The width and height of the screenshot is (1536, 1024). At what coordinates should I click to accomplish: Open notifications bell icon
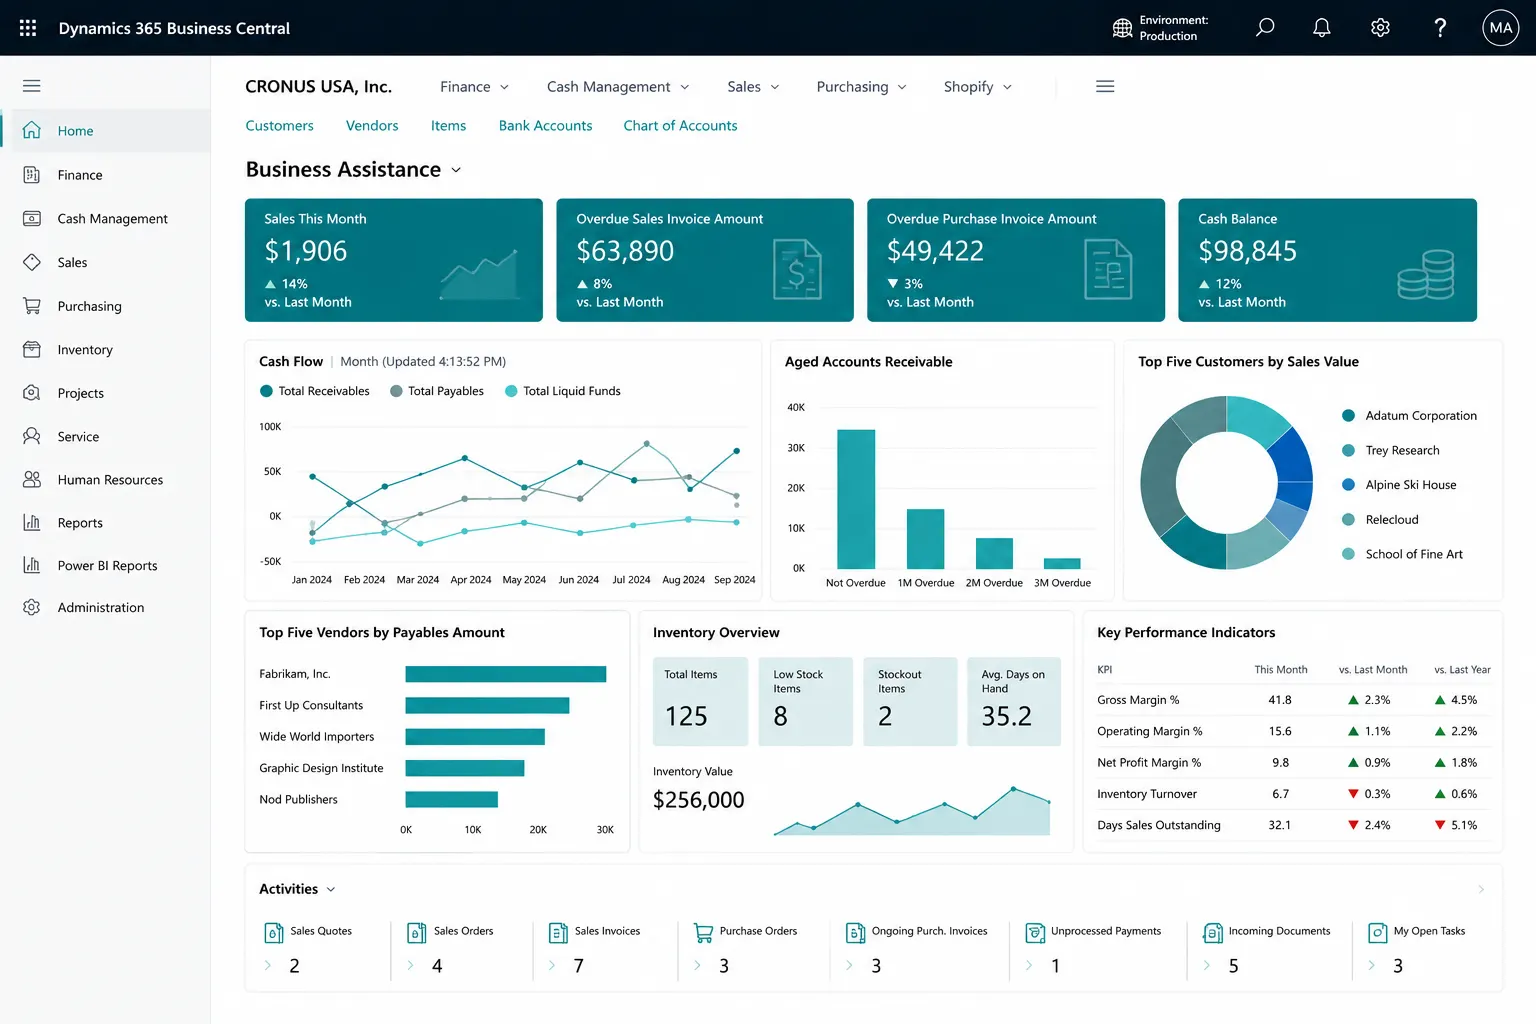[1322, 27]
